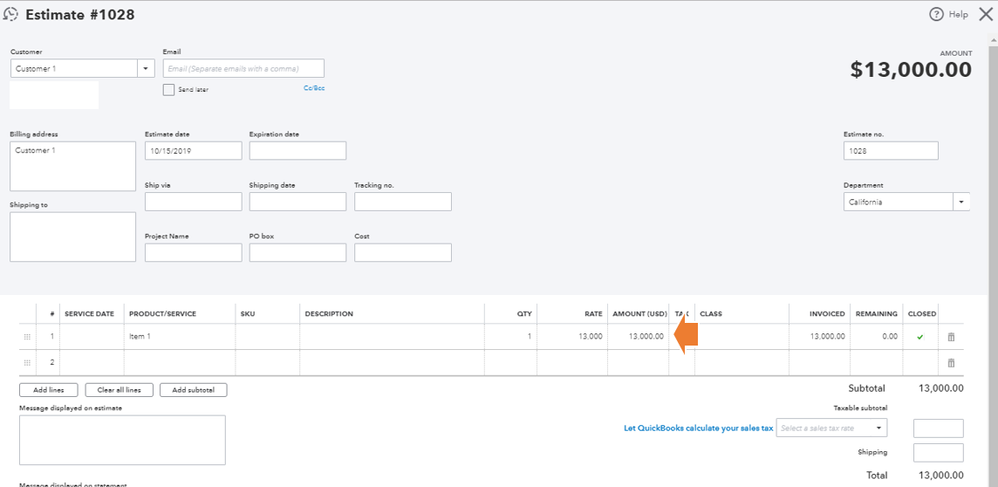Screen dimensions: 998x487
Task: Click the Class cell of line 1
Action: [x=742, y=337]
